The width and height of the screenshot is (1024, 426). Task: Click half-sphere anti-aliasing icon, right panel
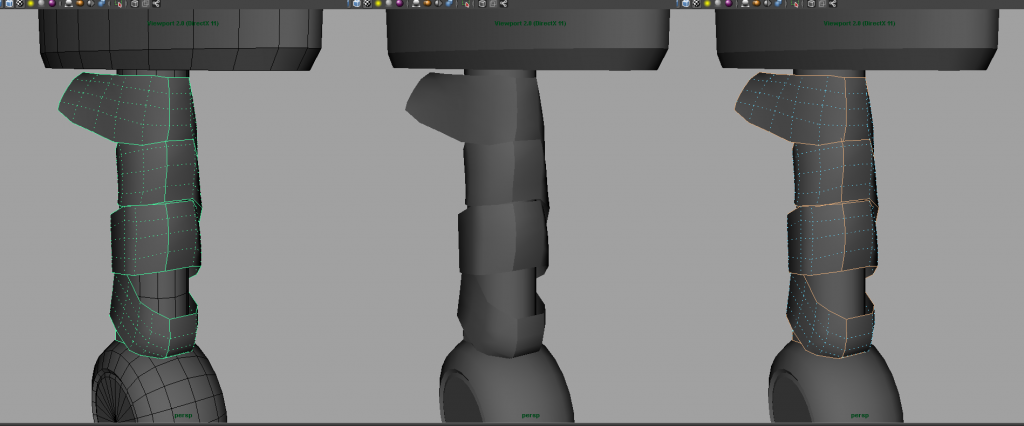pos(767,3)
